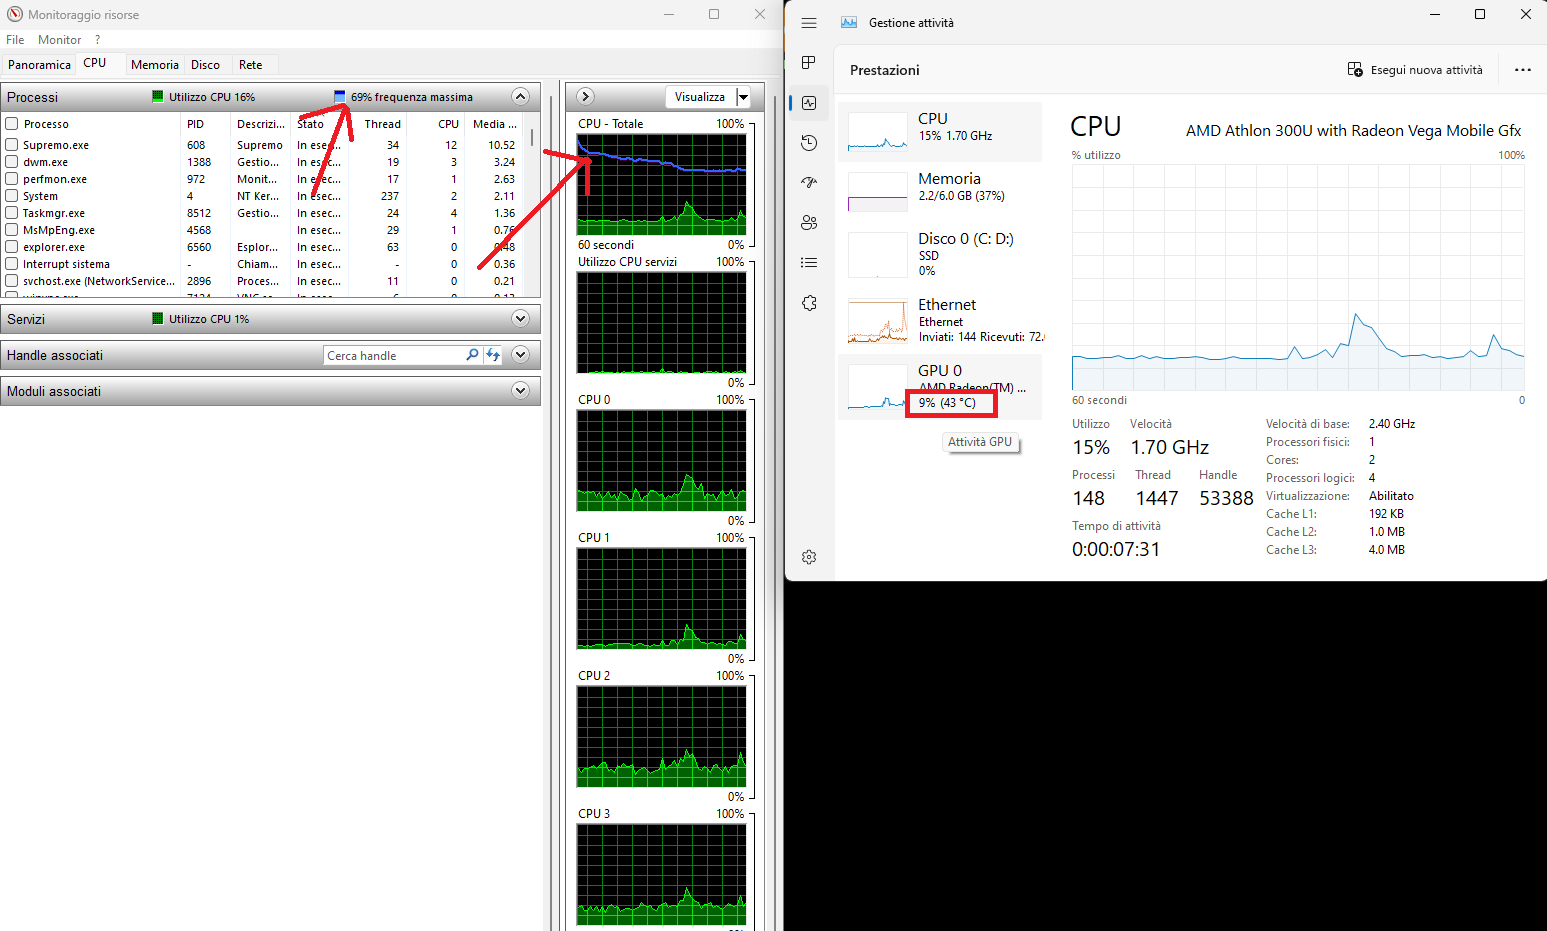
Task: Expand the Servizi section
Action: 520,318
